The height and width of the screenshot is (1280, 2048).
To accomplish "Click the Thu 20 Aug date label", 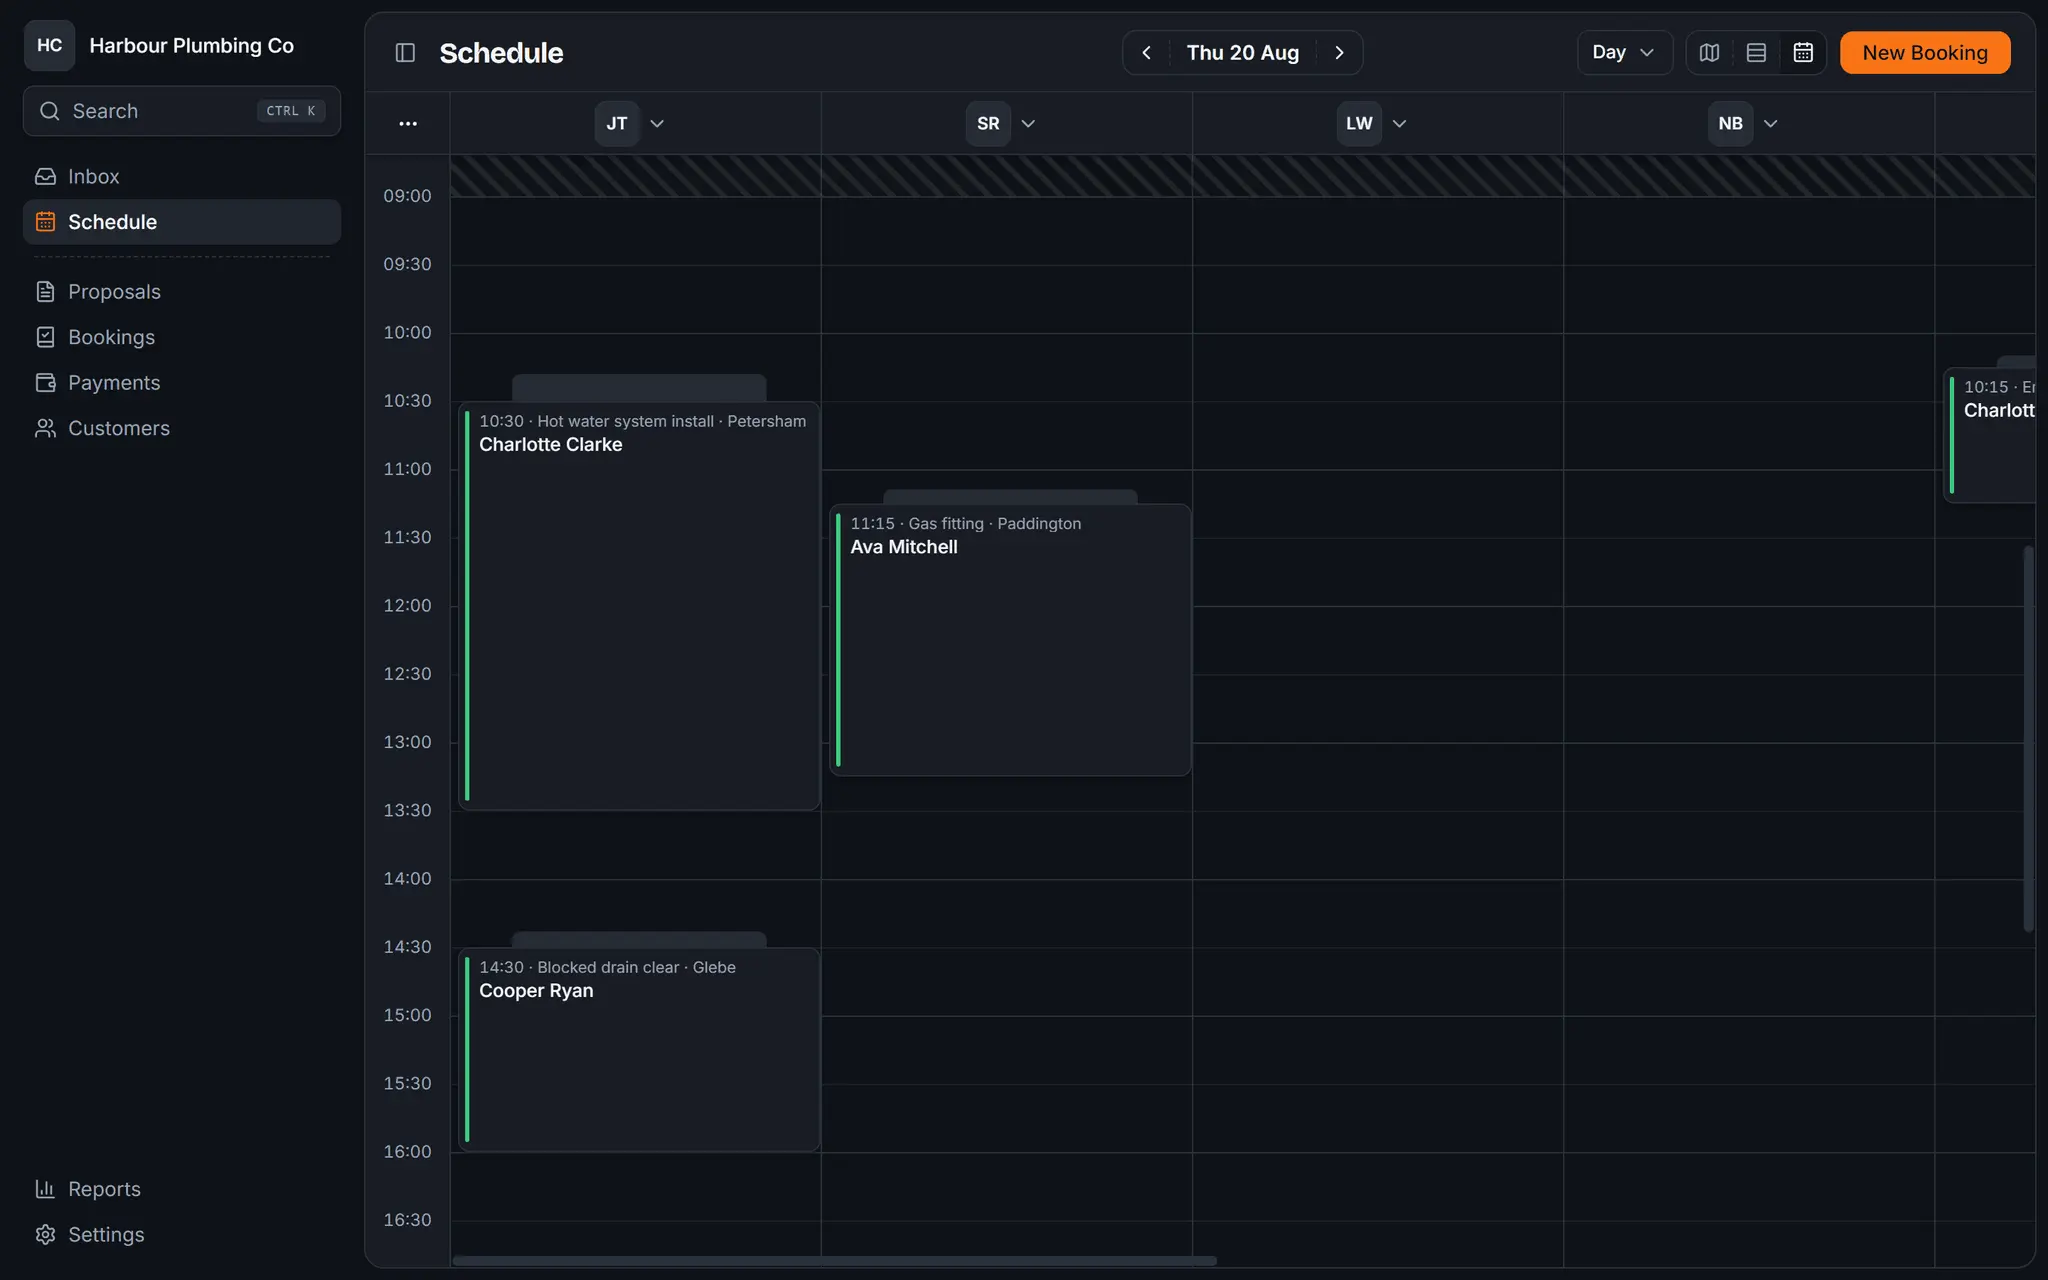I will pyautogui.click(x=1243, y=53).
